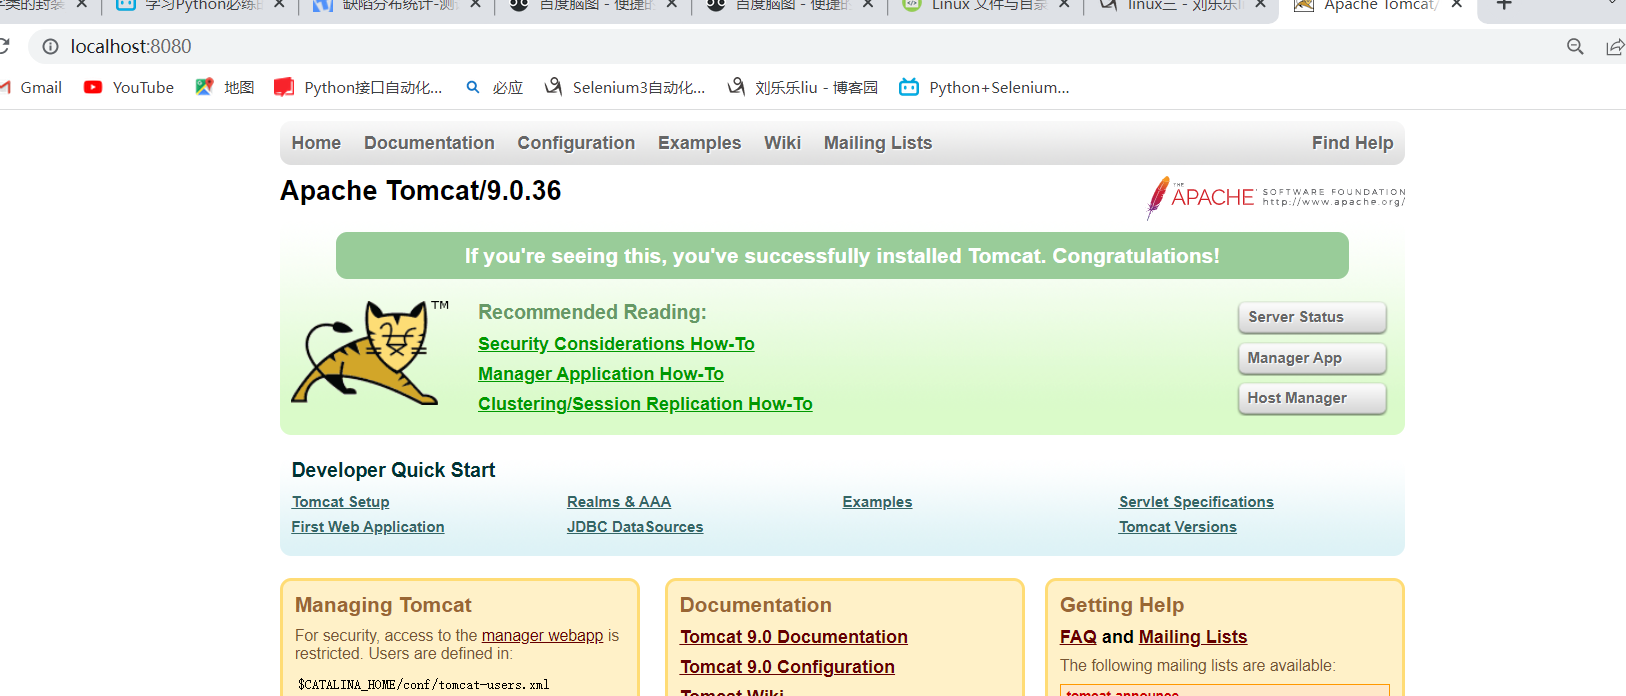Click the Manager App button
Image resolution: width=1626 pixels, height=696 pixels.
(1312, 358)
